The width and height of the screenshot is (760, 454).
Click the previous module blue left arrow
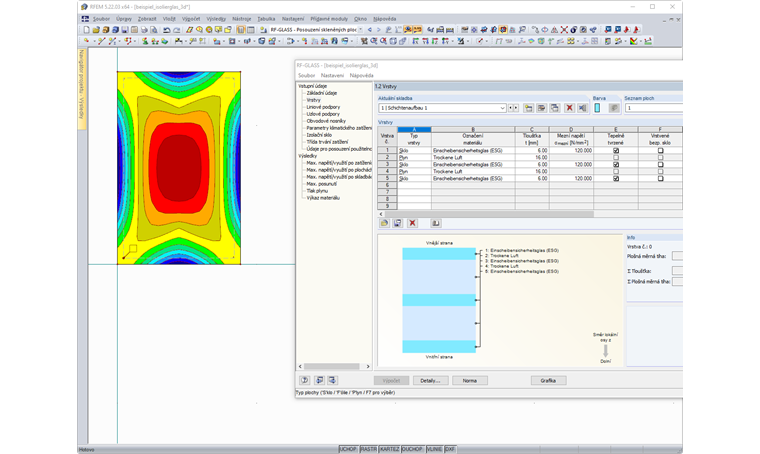pos(370,30)
